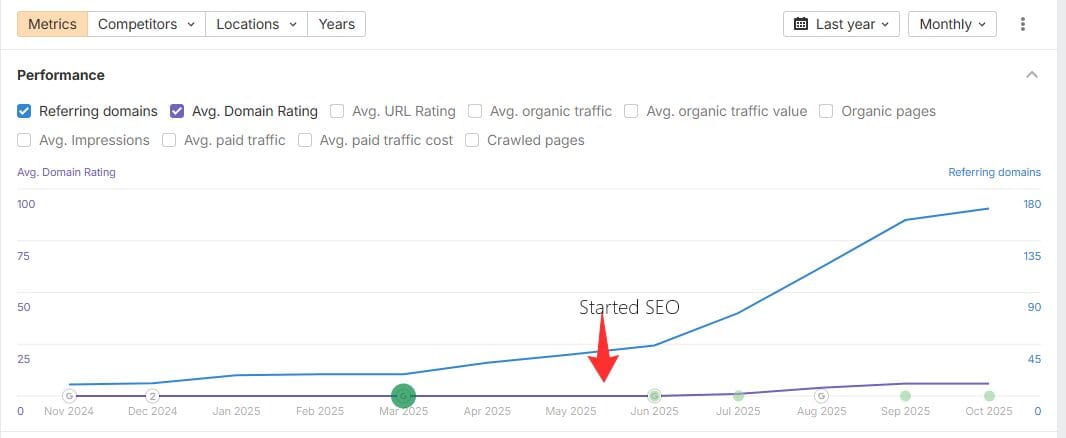Click the green Google marker at Jun 2025
This screenshot has width=1066, height=438.
(x=654, y=396)
